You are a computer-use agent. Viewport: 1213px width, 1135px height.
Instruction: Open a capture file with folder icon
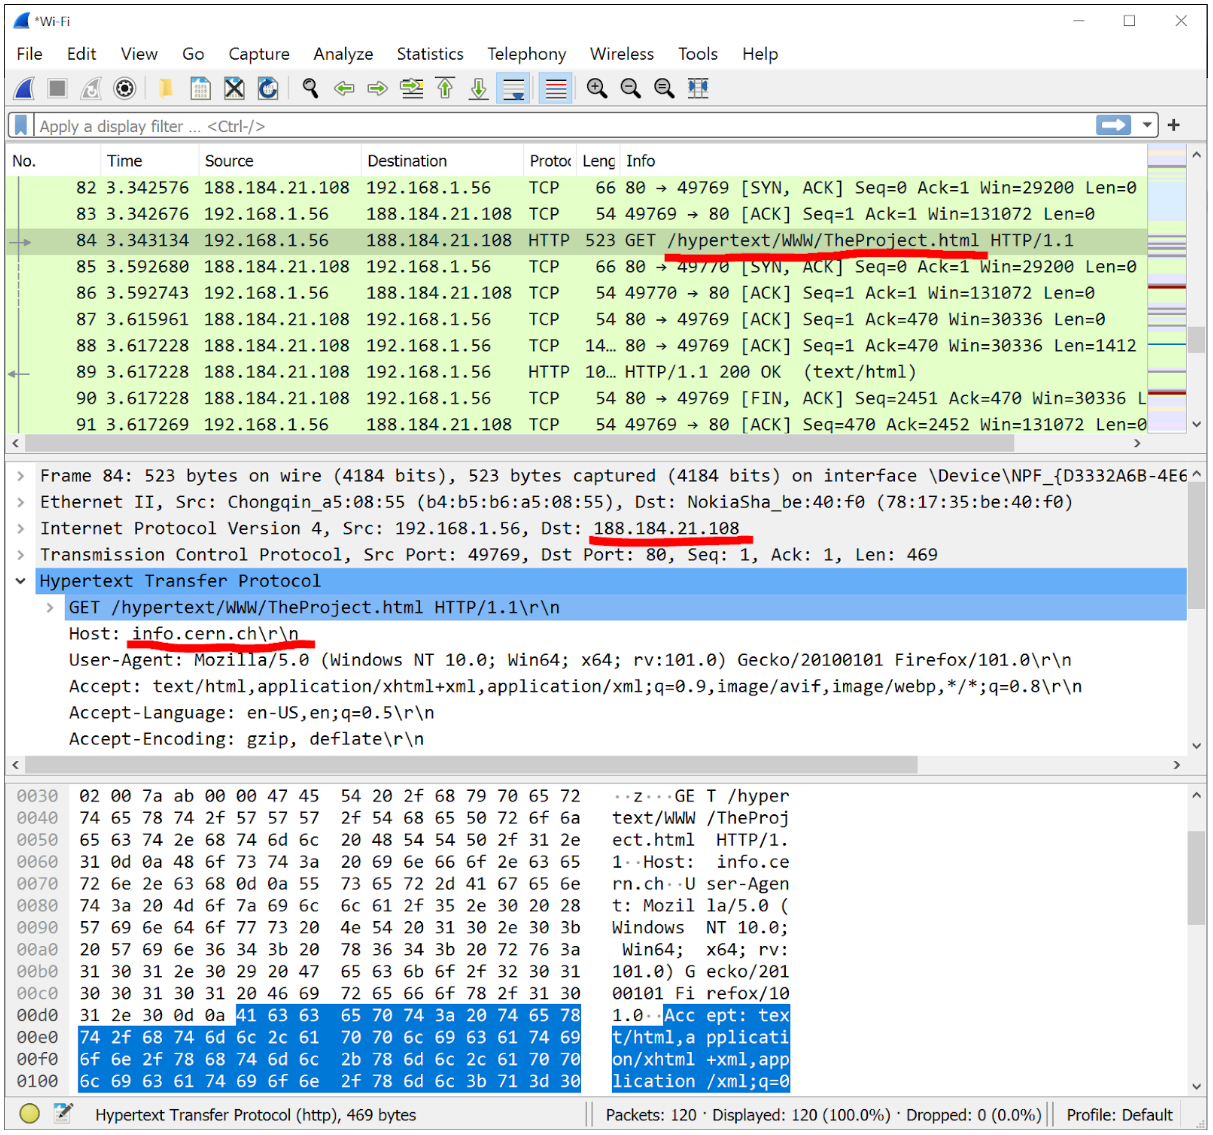[x=166, y=89]
